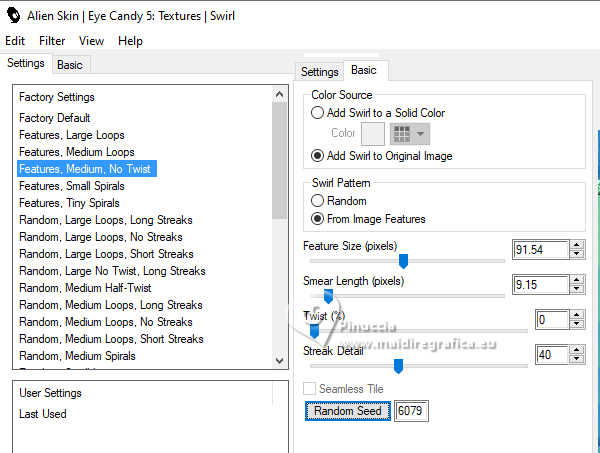Click the Feature Size slider handle
The width and height of the screenshot is (600, 453).
pyautogui.click(x=403, y=261)
